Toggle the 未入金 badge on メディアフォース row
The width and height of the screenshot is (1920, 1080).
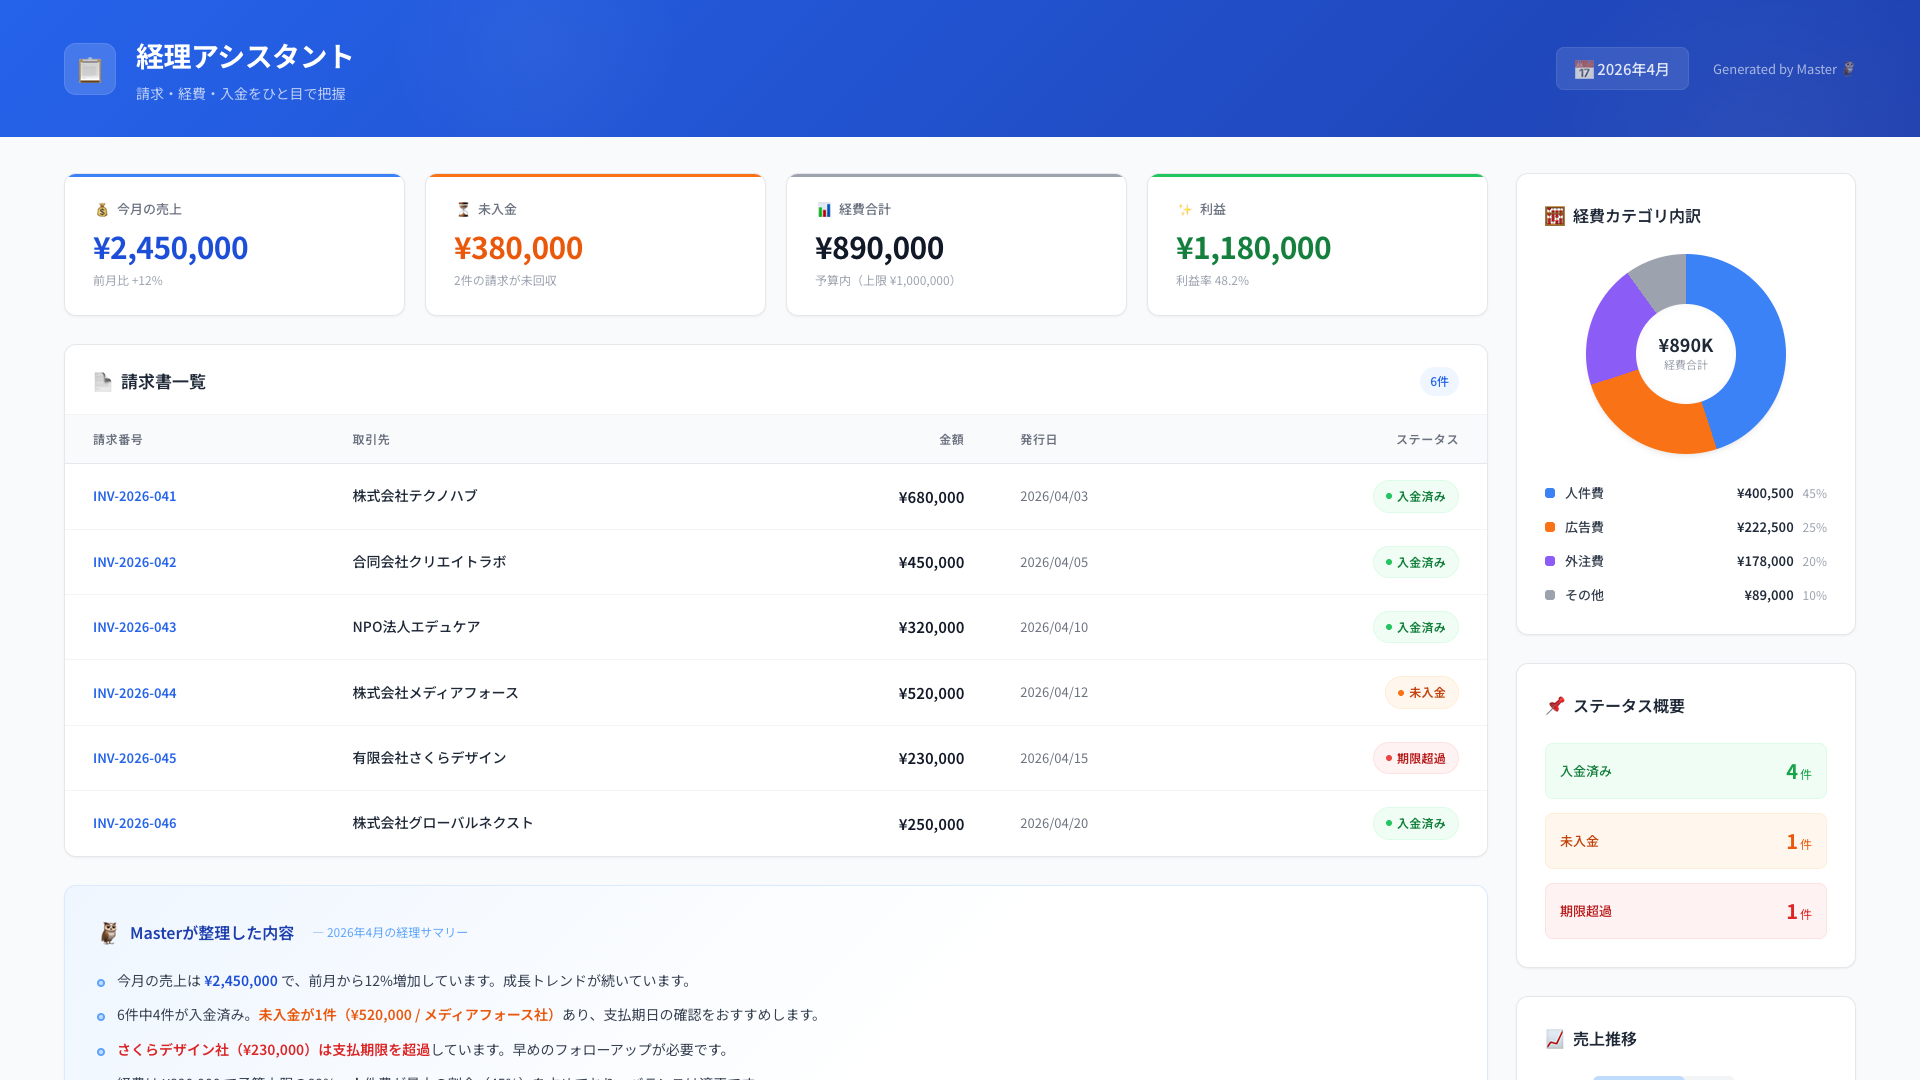click(1421, 692)
